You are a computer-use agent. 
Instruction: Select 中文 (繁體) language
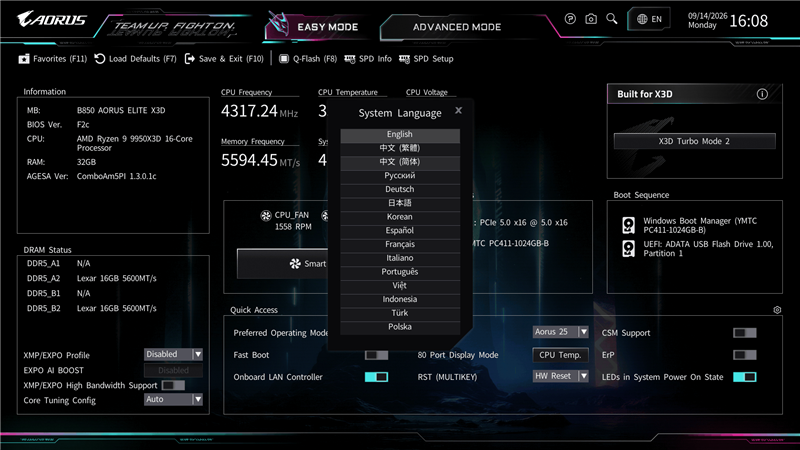click(400, 148)
